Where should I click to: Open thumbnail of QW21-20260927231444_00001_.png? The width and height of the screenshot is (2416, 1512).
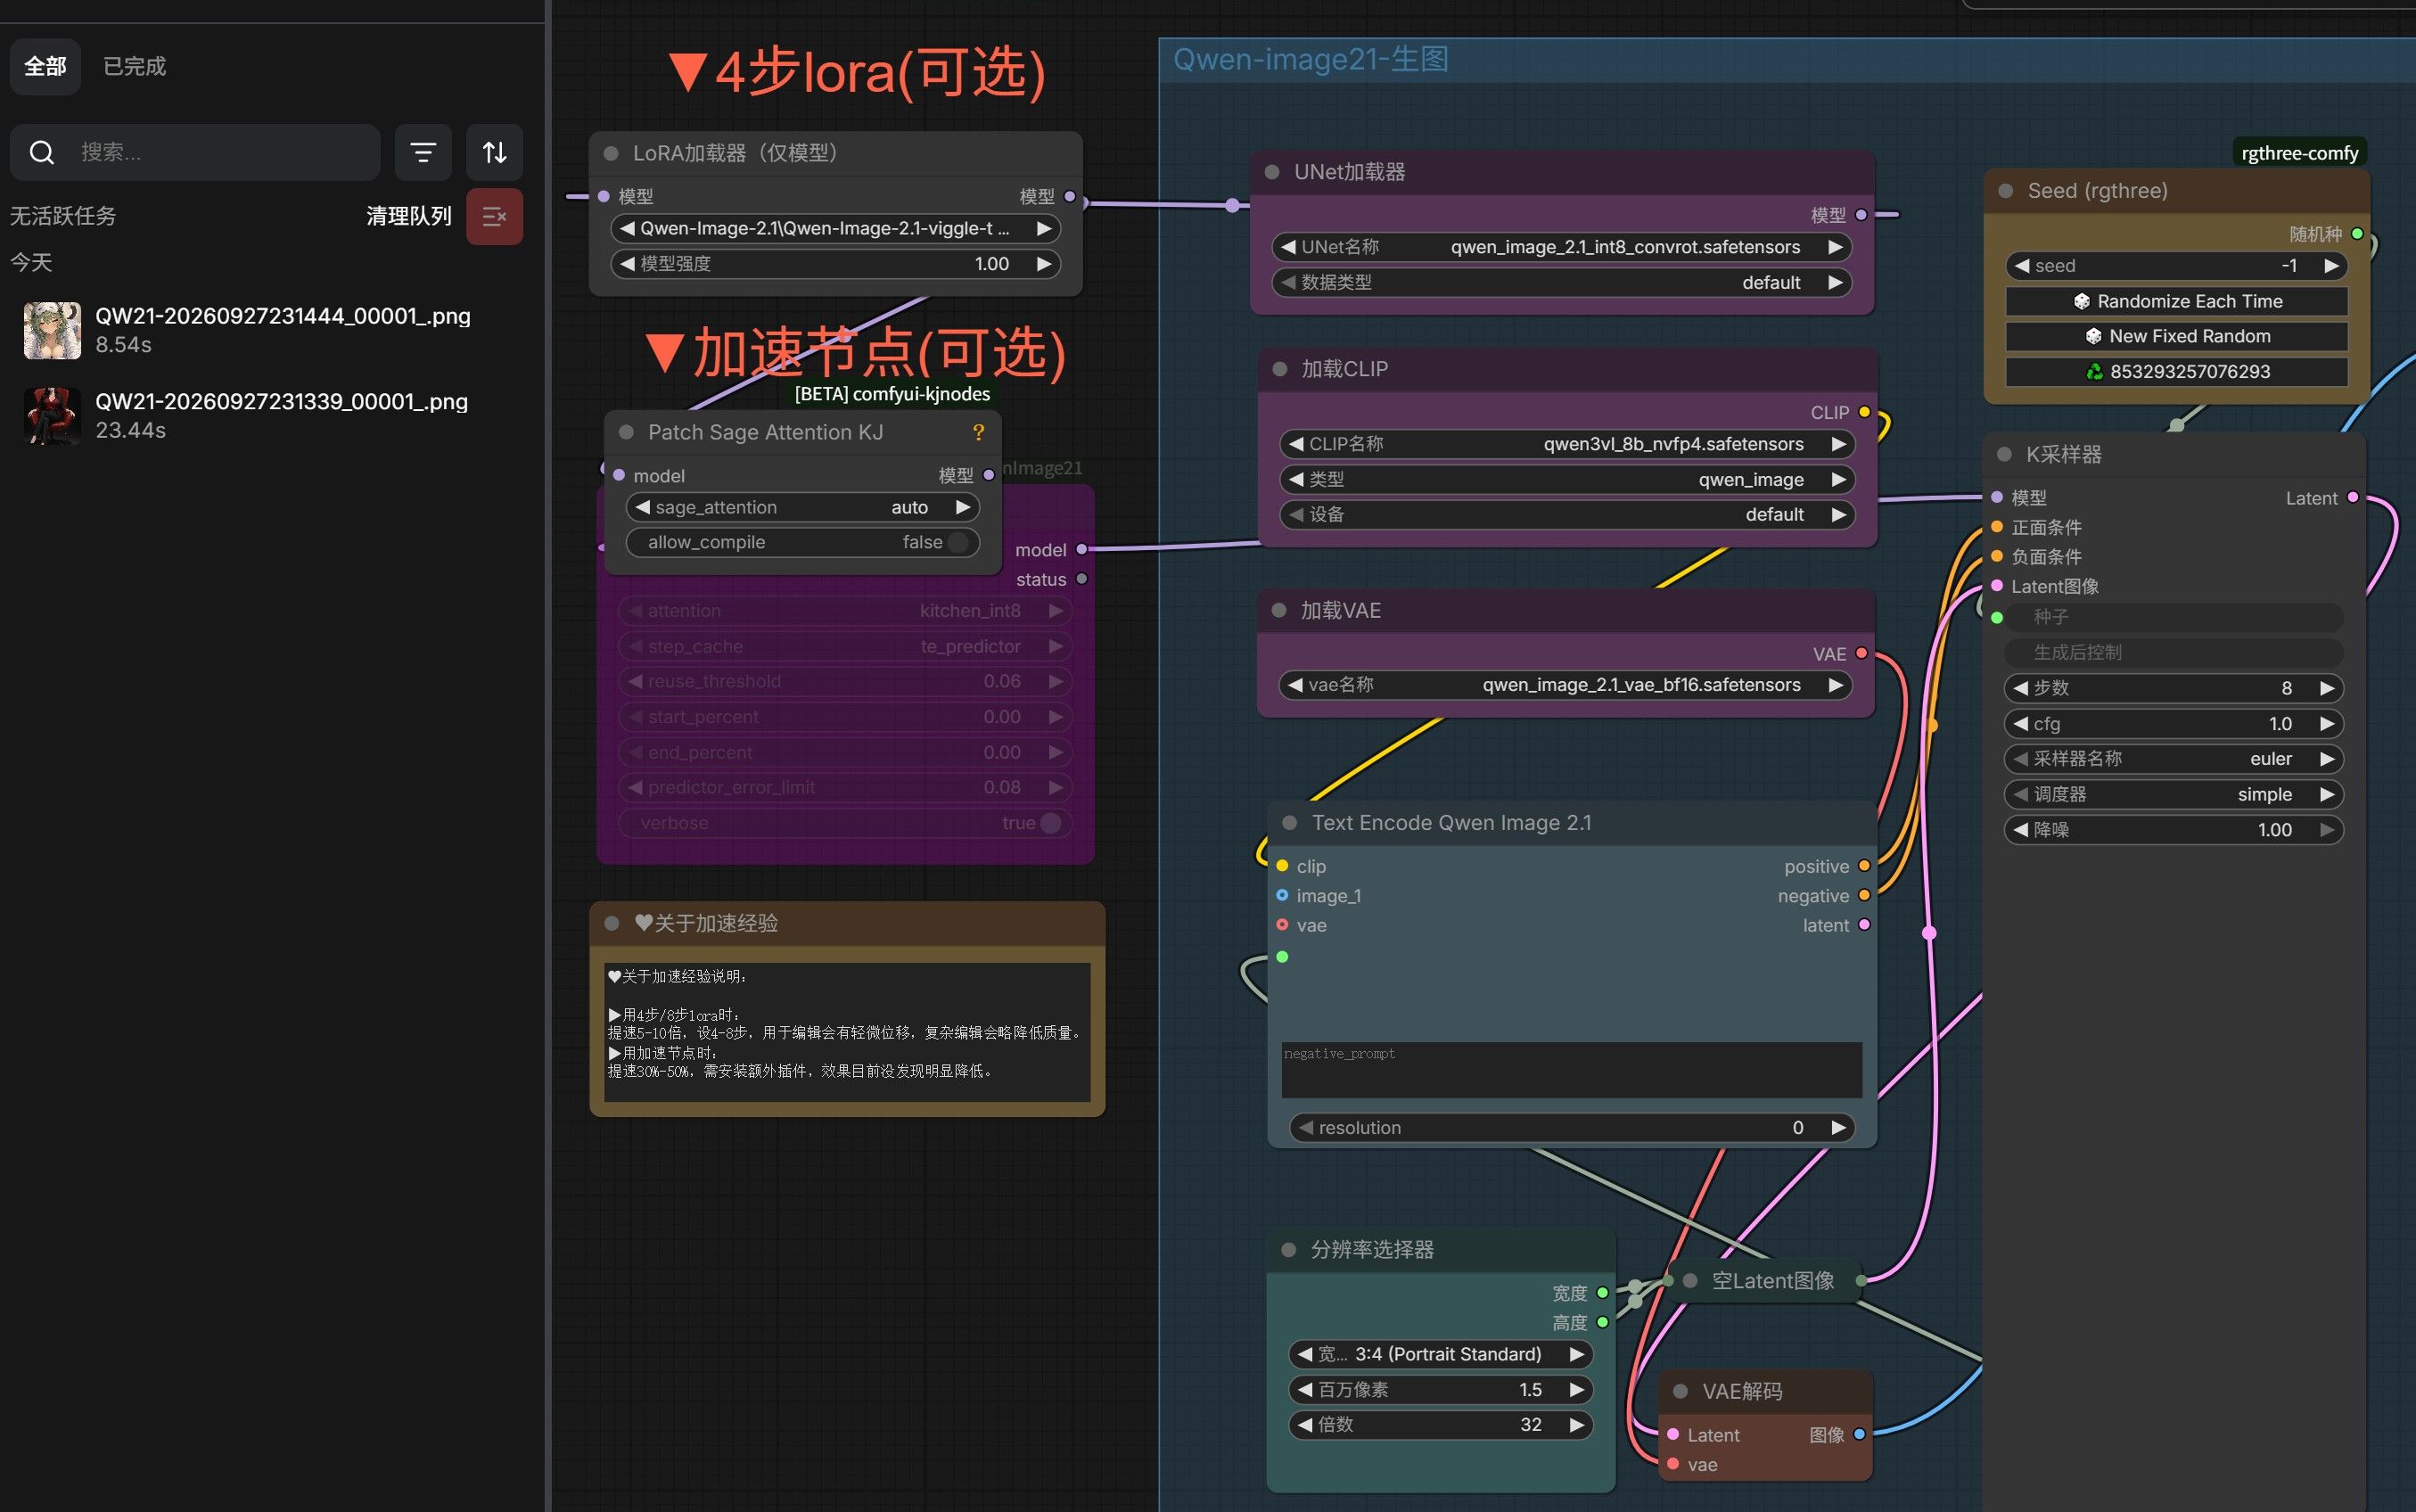point(52,330)
